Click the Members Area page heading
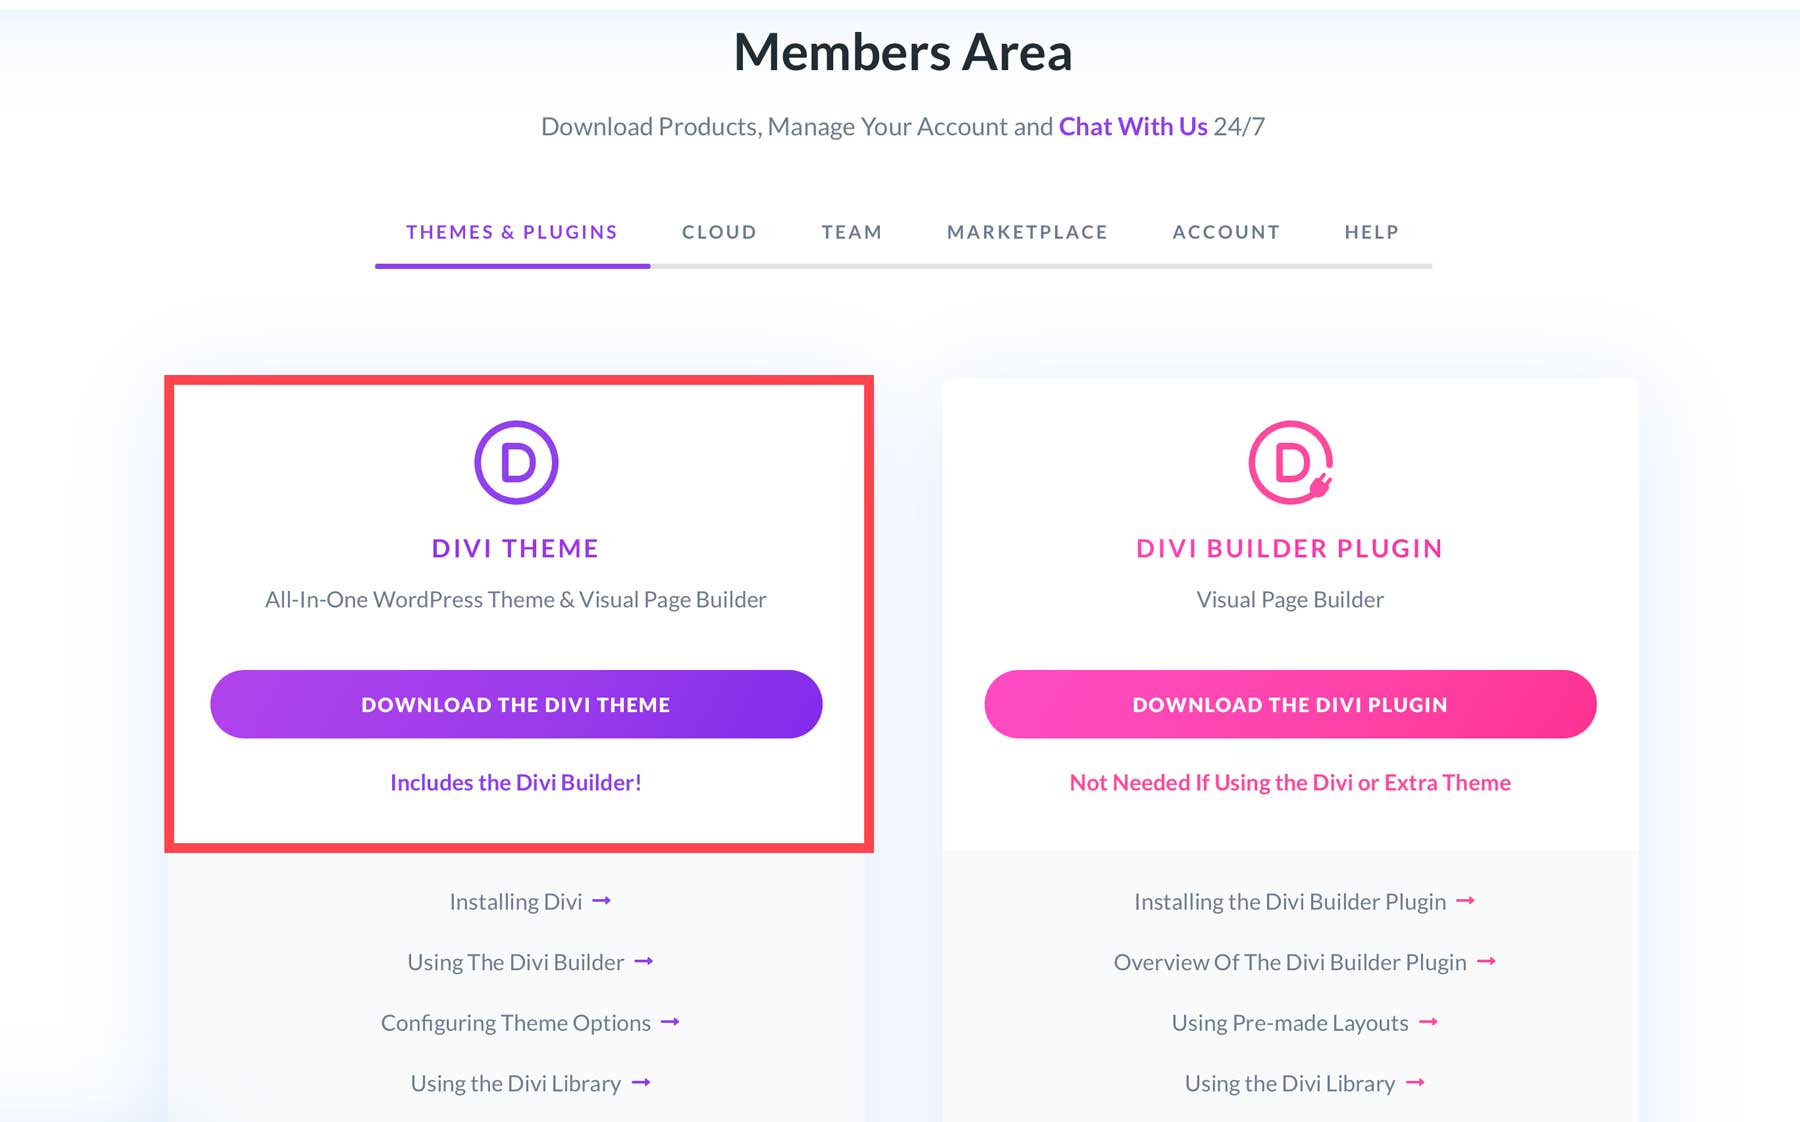The height and width of the screenshot is (1122, 1800). (903, 52)
